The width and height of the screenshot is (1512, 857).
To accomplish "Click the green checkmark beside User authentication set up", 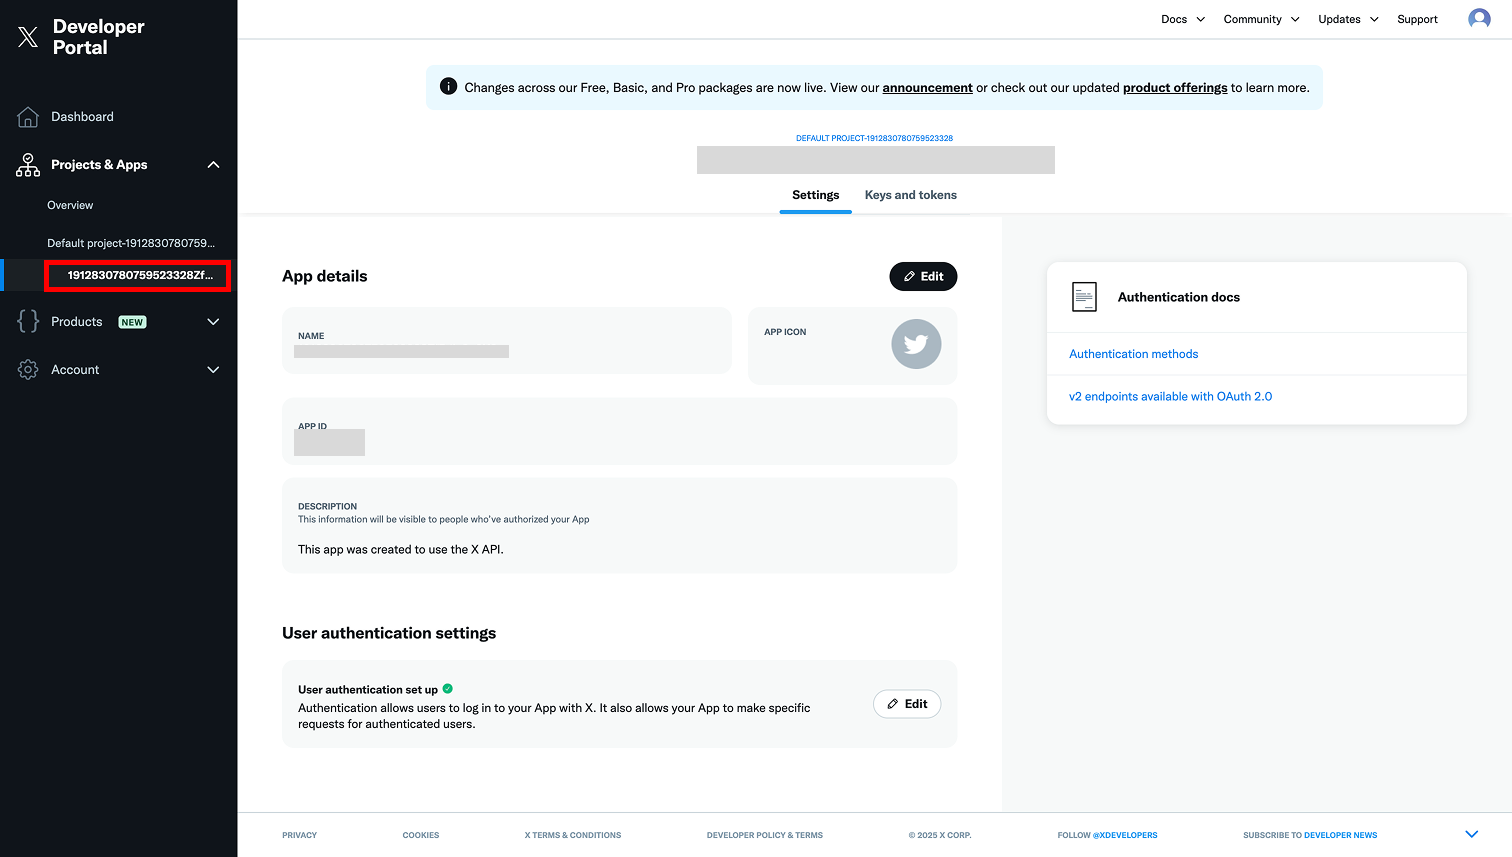I will (x=448, y=688).
